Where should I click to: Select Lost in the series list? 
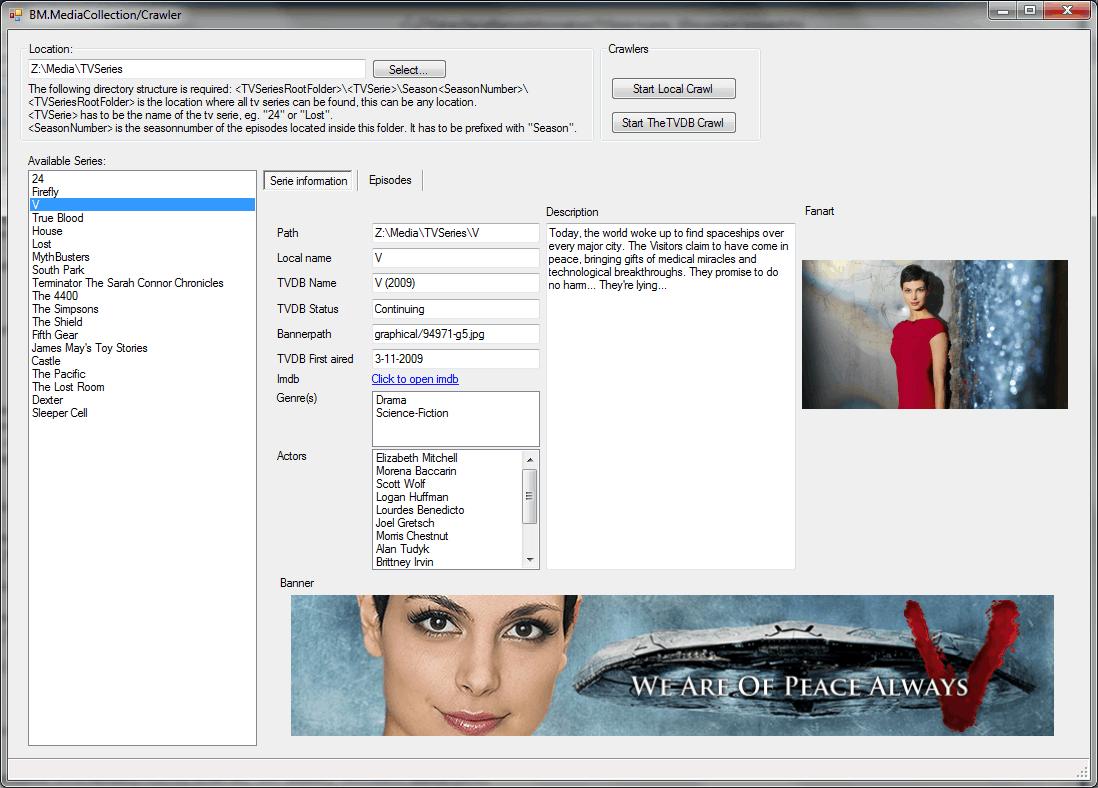[x=142, y=244]
